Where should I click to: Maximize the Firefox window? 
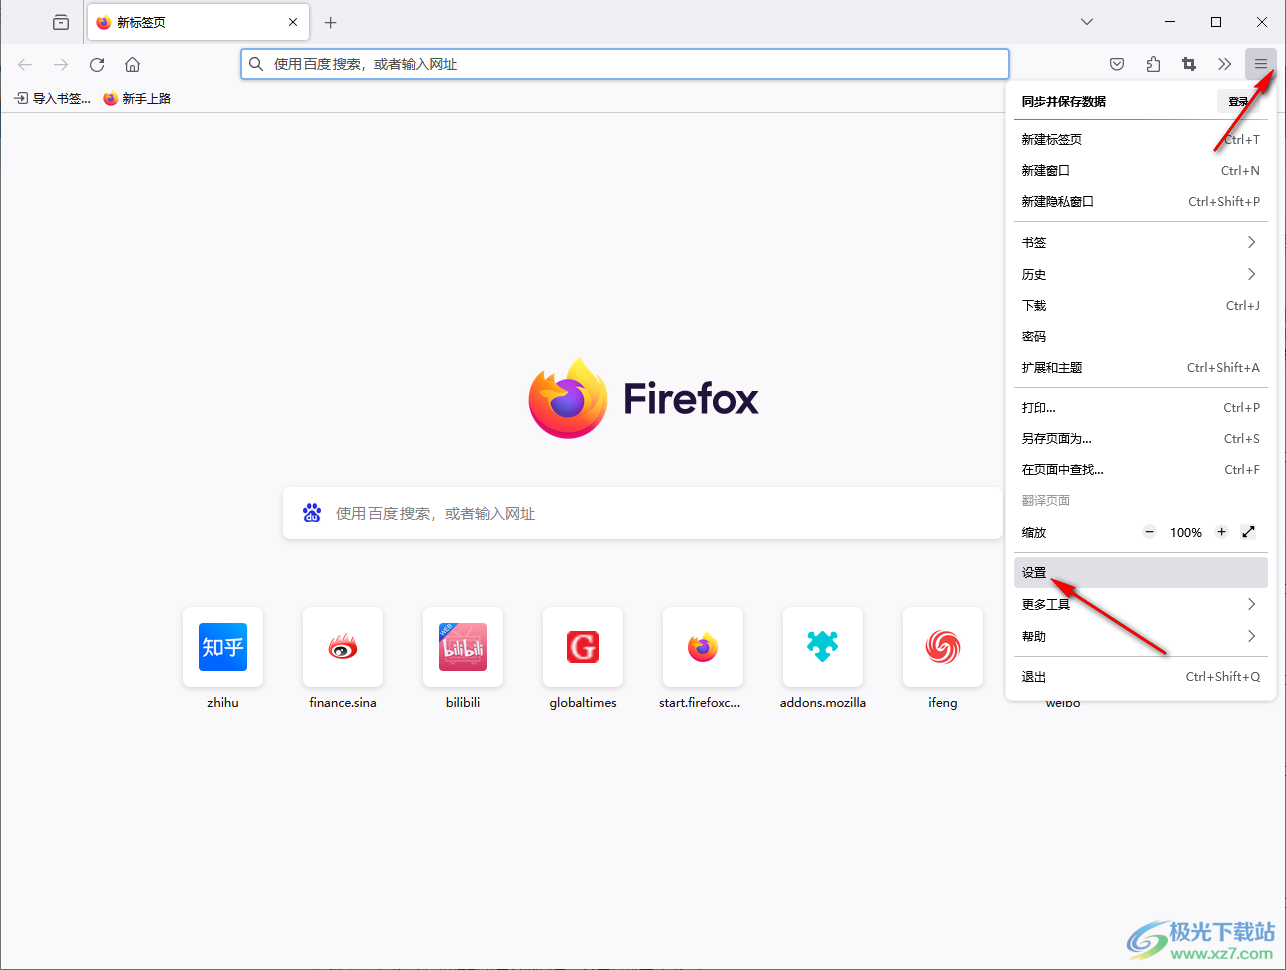[1216, 22]
